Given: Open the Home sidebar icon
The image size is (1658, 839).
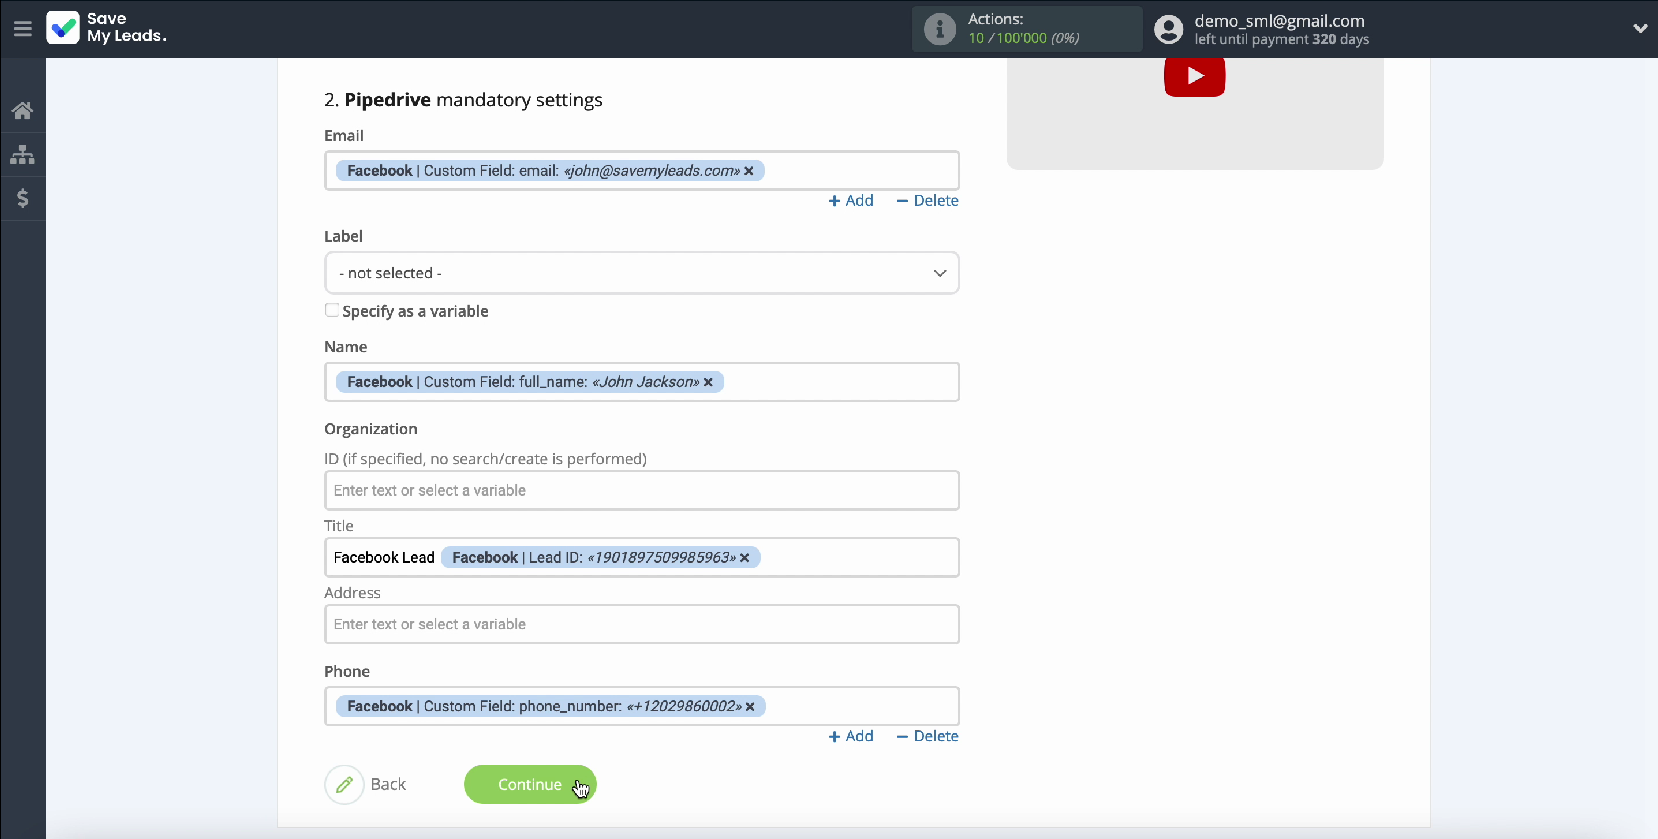Looking at the screenshot, I should pyautogui.click(x=22, y=110).
